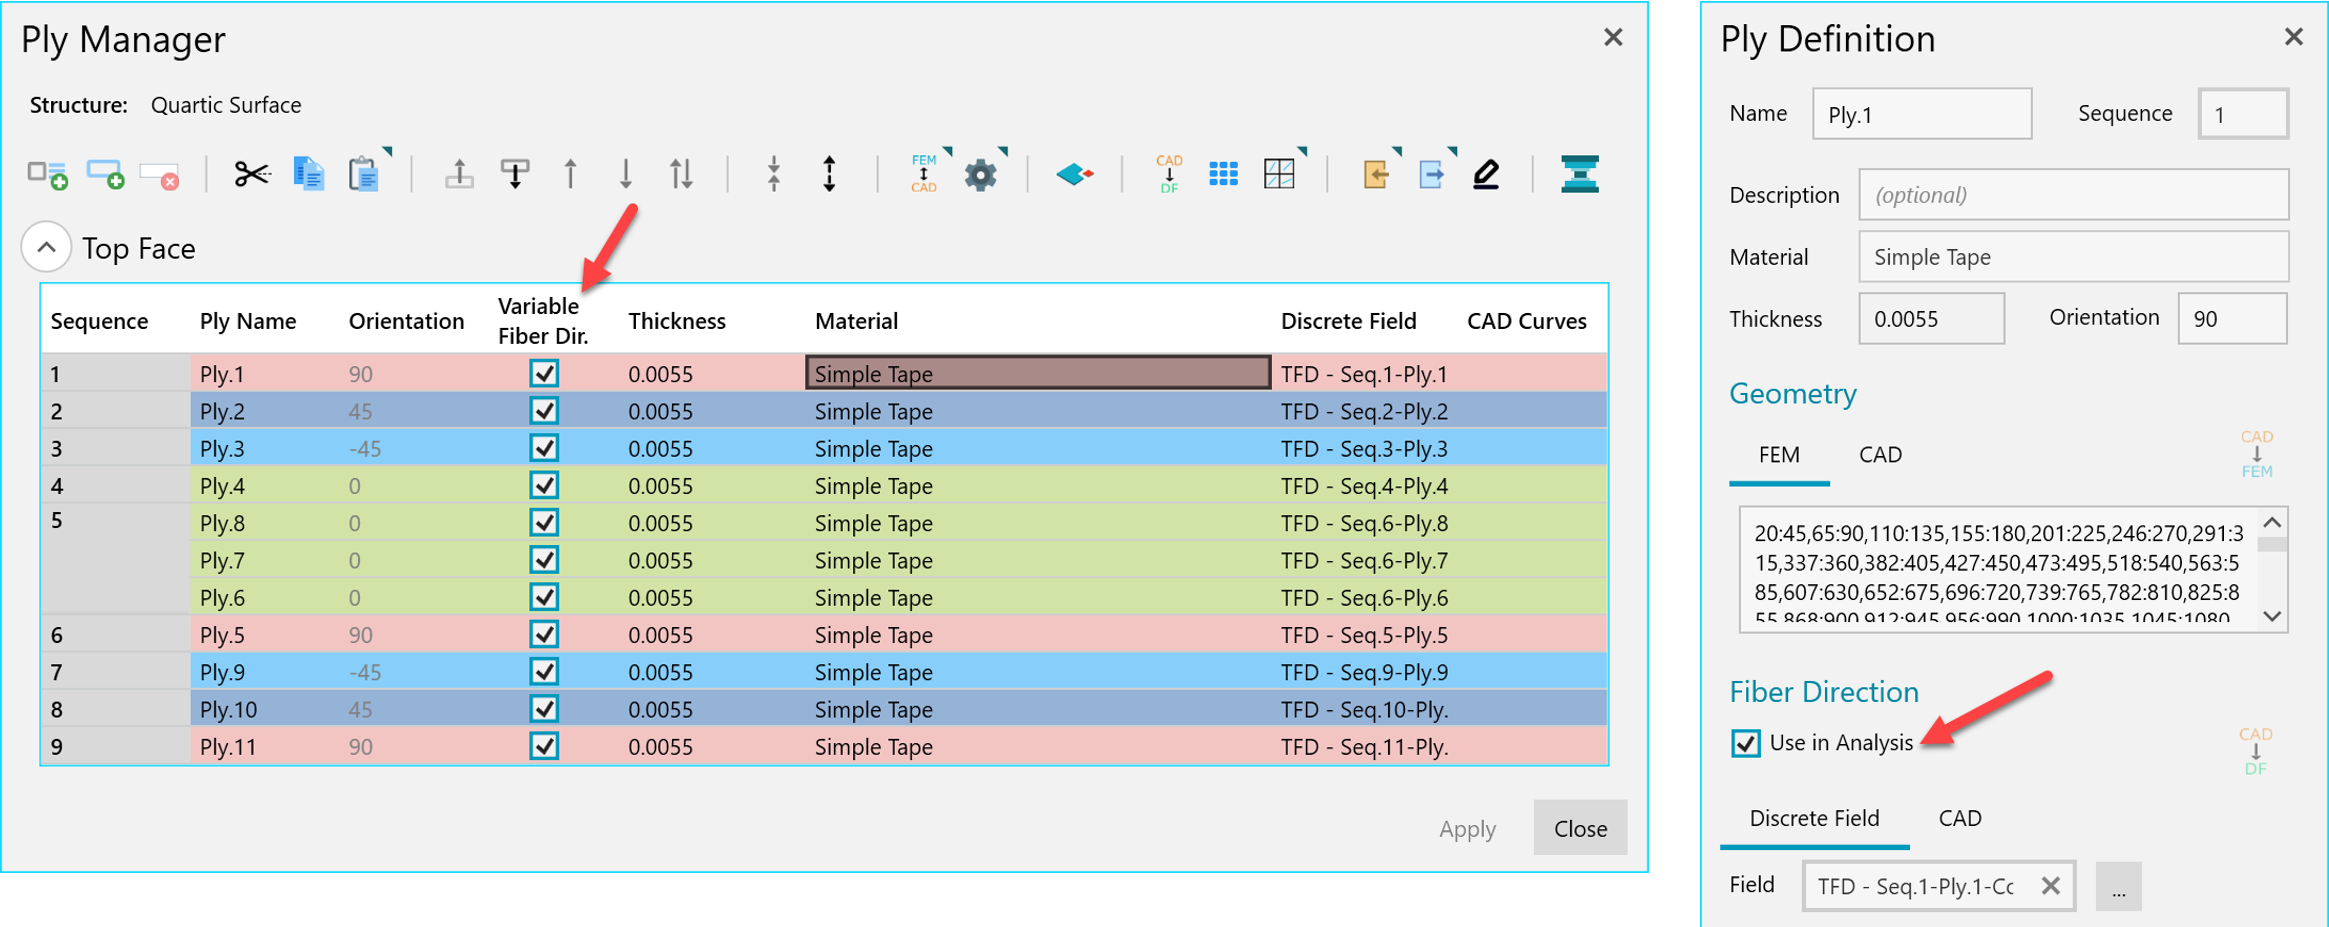The width and height of the screenshot is (2329, 927).
Task: Click scroll down arrow in FEM list
Action: 2272,616
